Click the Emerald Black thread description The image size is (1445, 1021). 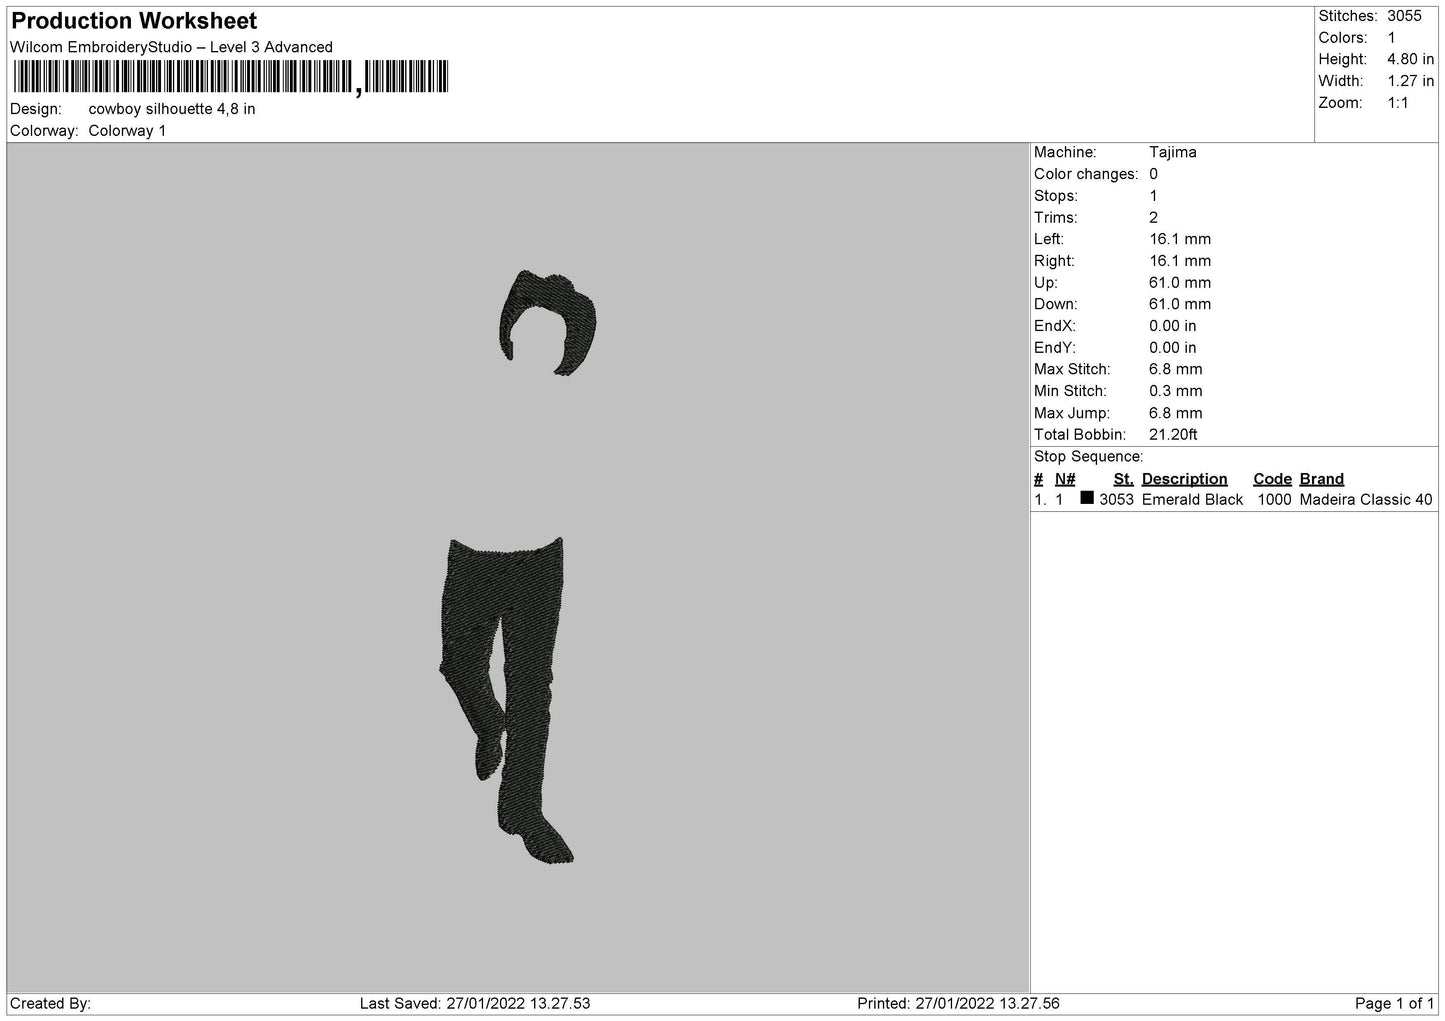[x=1193, y=500]
